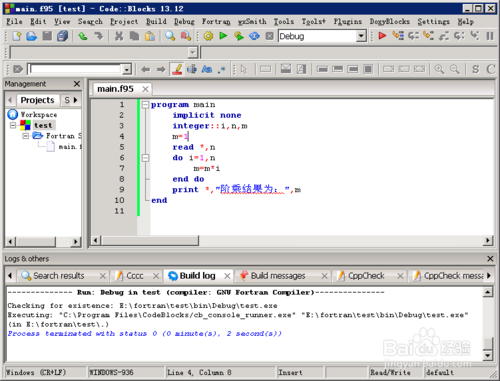Open the incremental search history dropdown
The image size is (500, 381).
tap(127, 69)
